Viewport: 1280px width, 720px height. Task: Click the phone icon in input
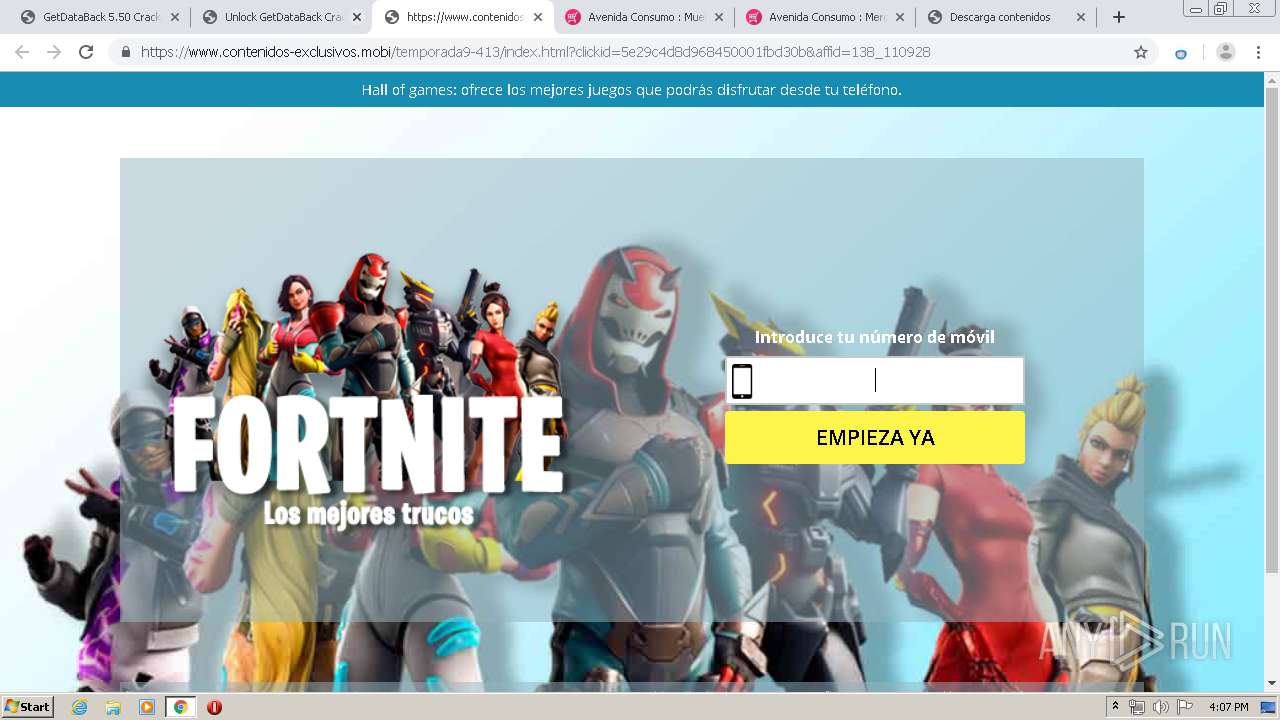tap(742, 381)
